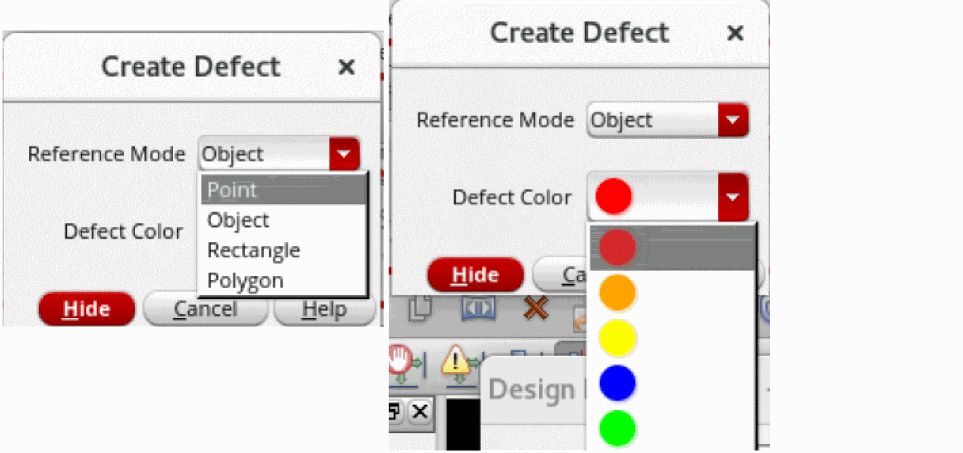Open left dialog's Reference Mode dropdown arrow
The height and width of the screenshot is (453, 963).
(x=344, y=154)
